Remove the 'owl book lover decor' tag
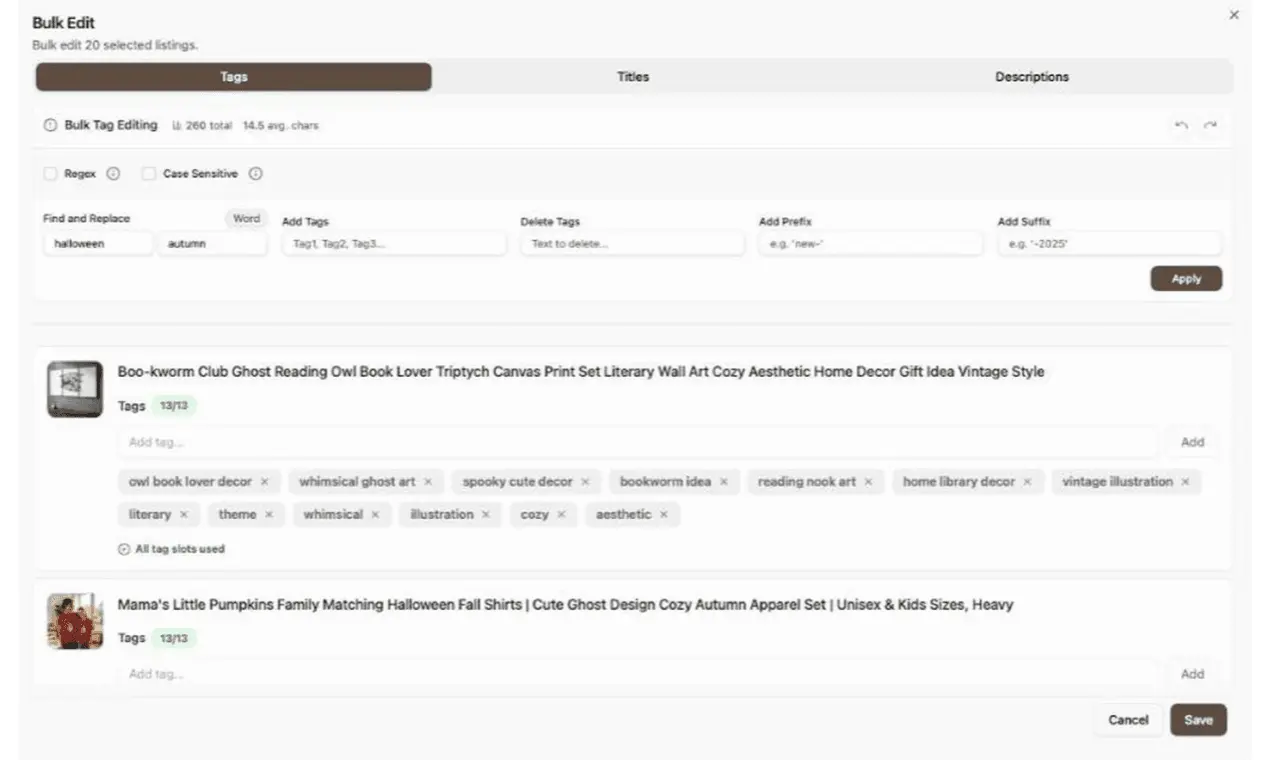 pos(265,482)
